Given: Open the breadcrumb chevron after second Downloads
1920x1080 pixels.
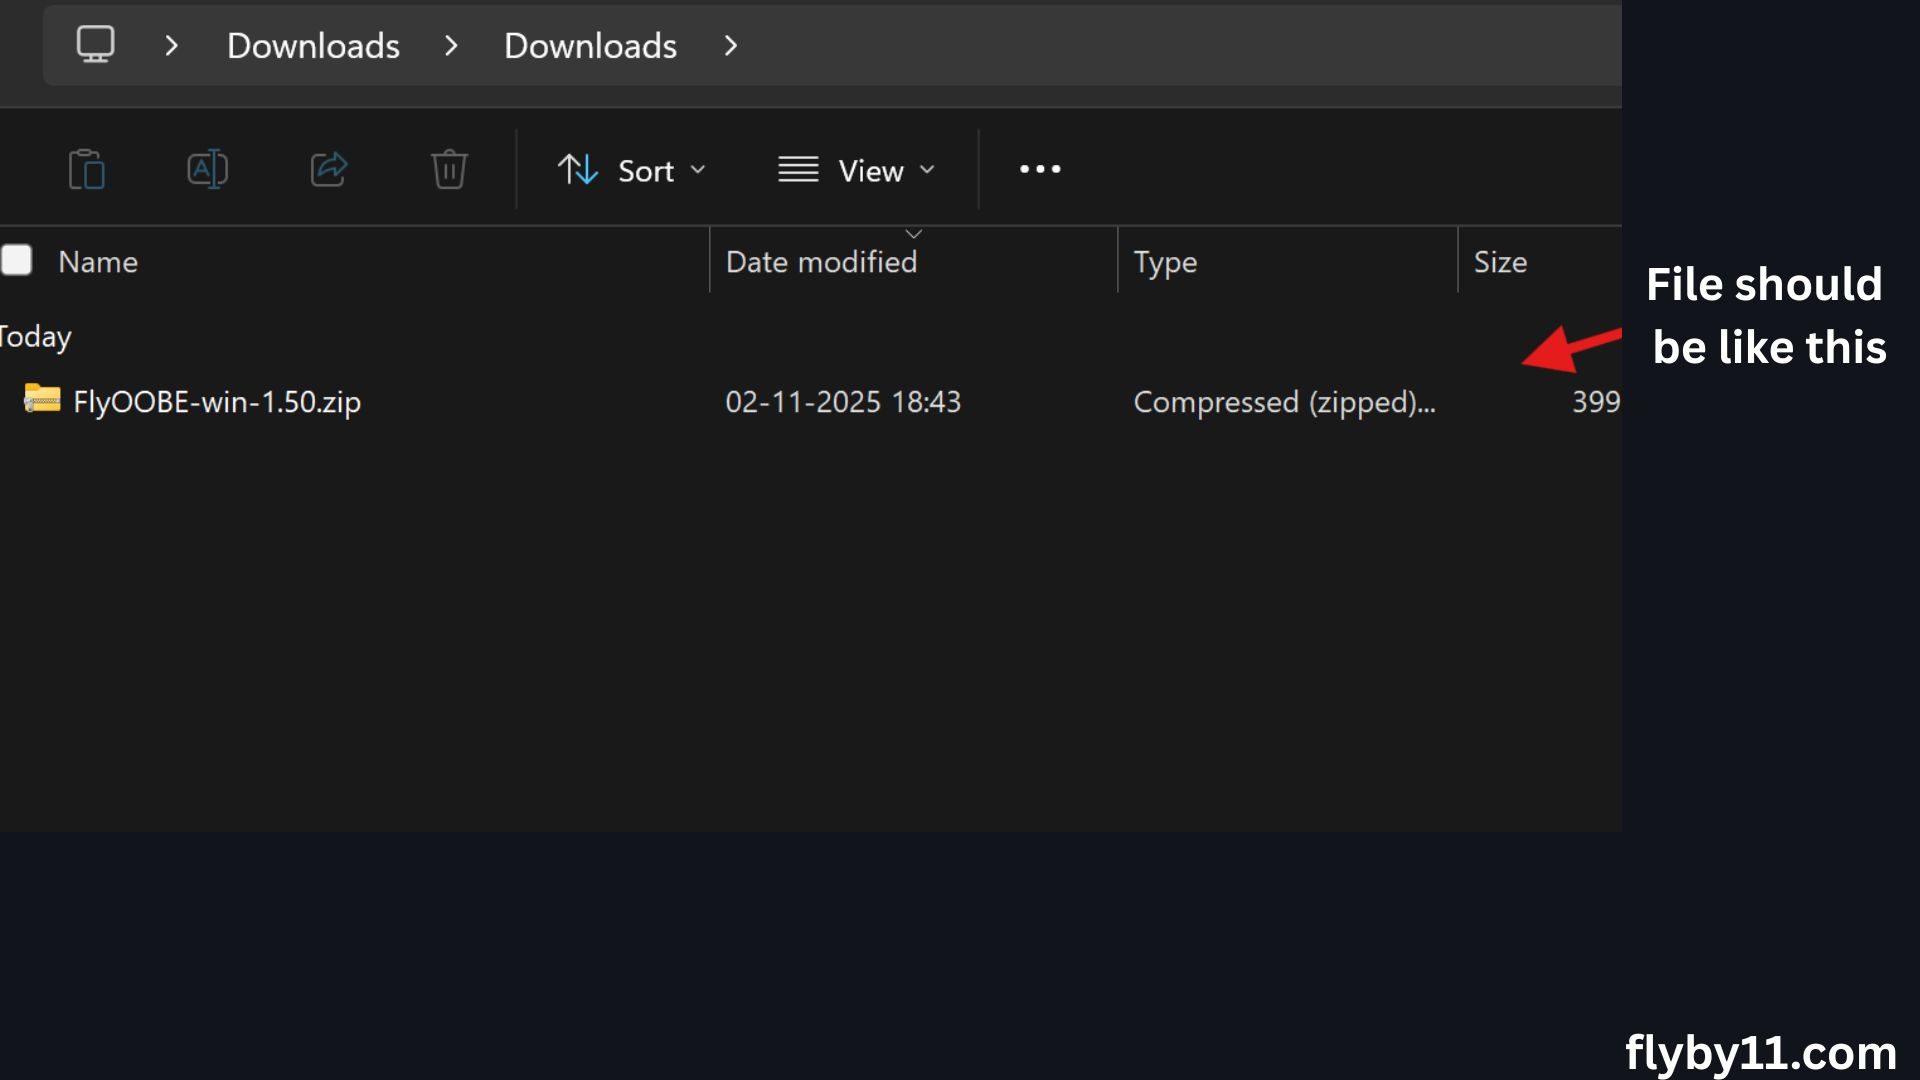Looking at the screenshot, I should coord(731,45).
